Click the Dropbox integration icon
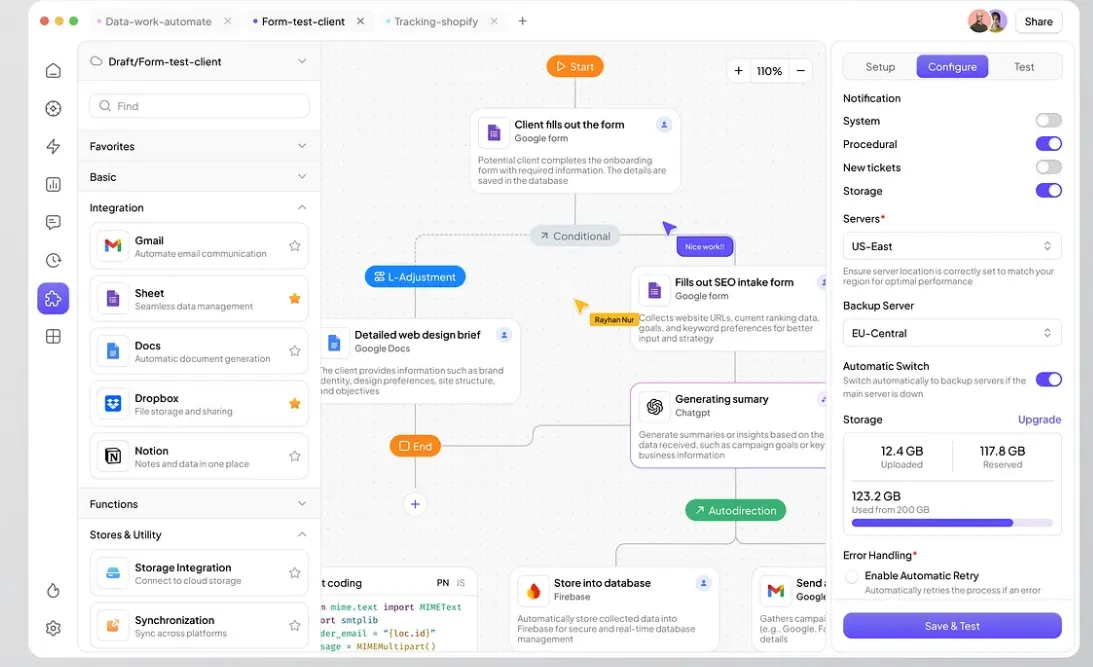Image resolution: width=1093 pixels, height=667 pixels. click(x=113, y=403)
